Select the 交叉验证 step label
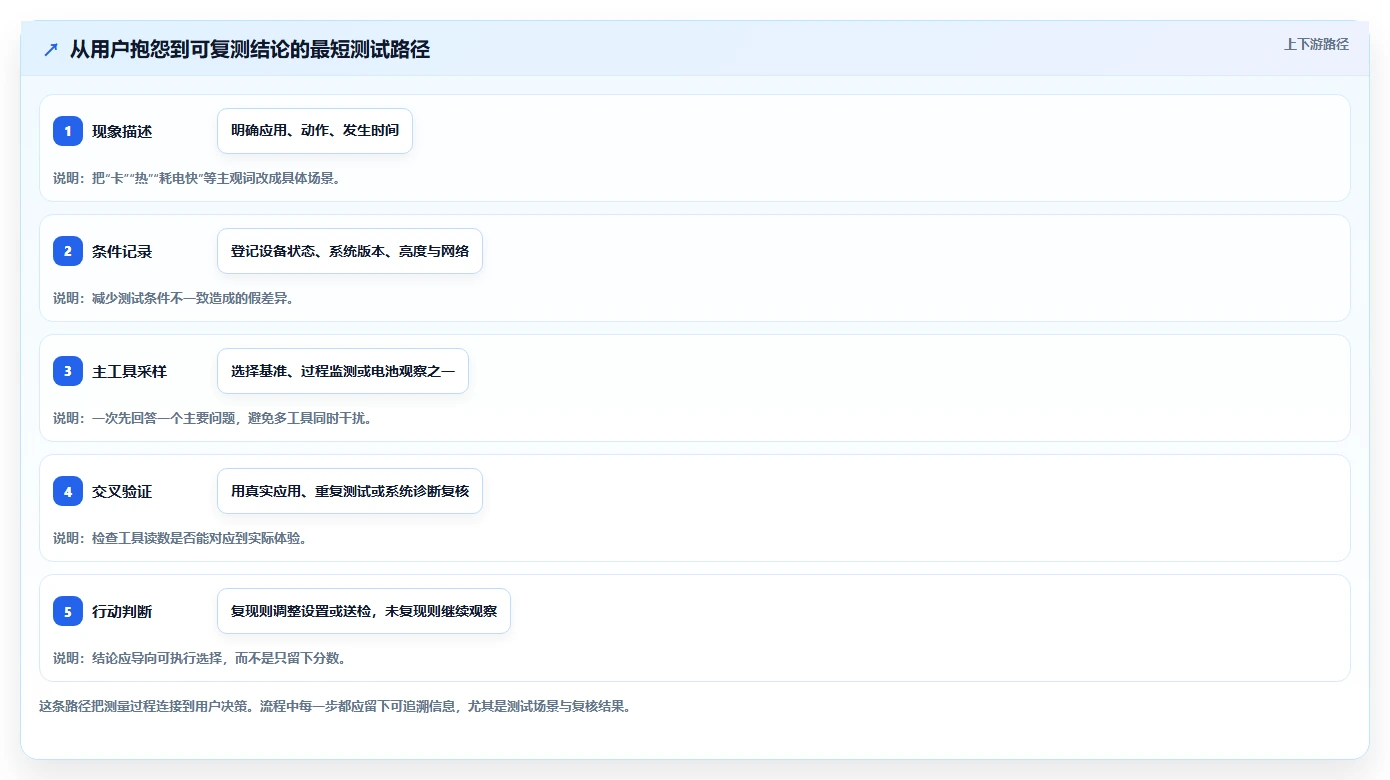The width and height of the screenshot is (1390, 780). point(122,491)
